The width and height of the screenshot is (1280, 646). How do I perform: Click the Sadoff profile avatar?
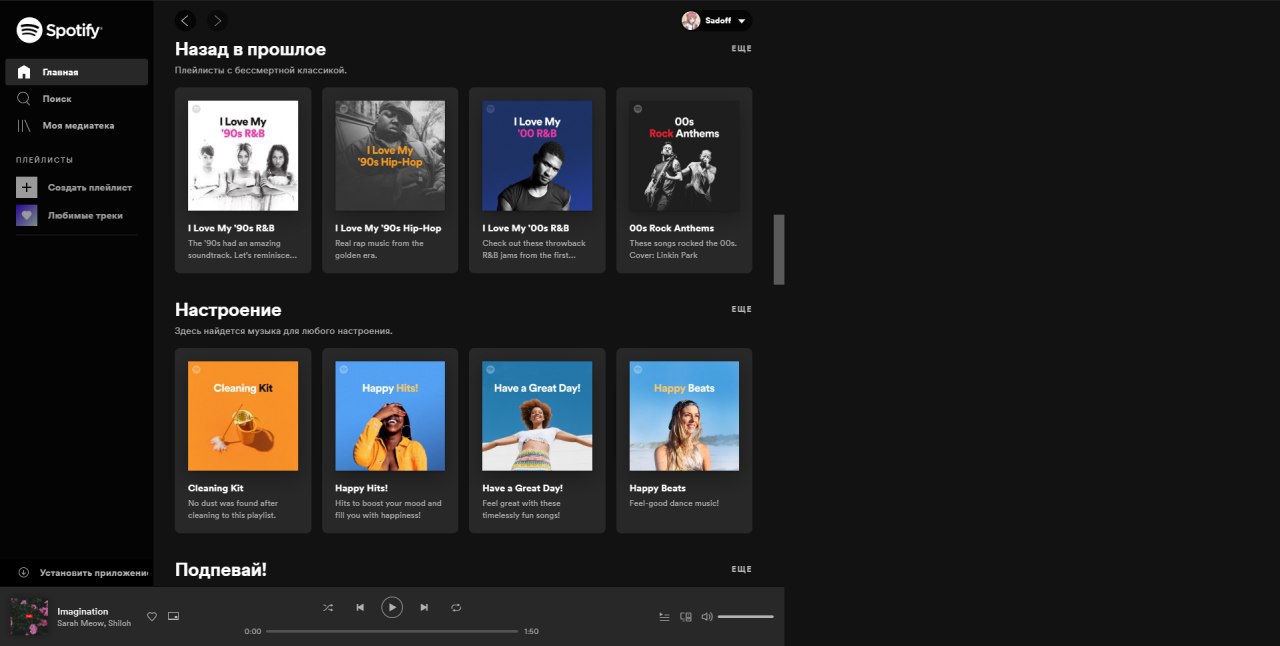coord(691,20)
